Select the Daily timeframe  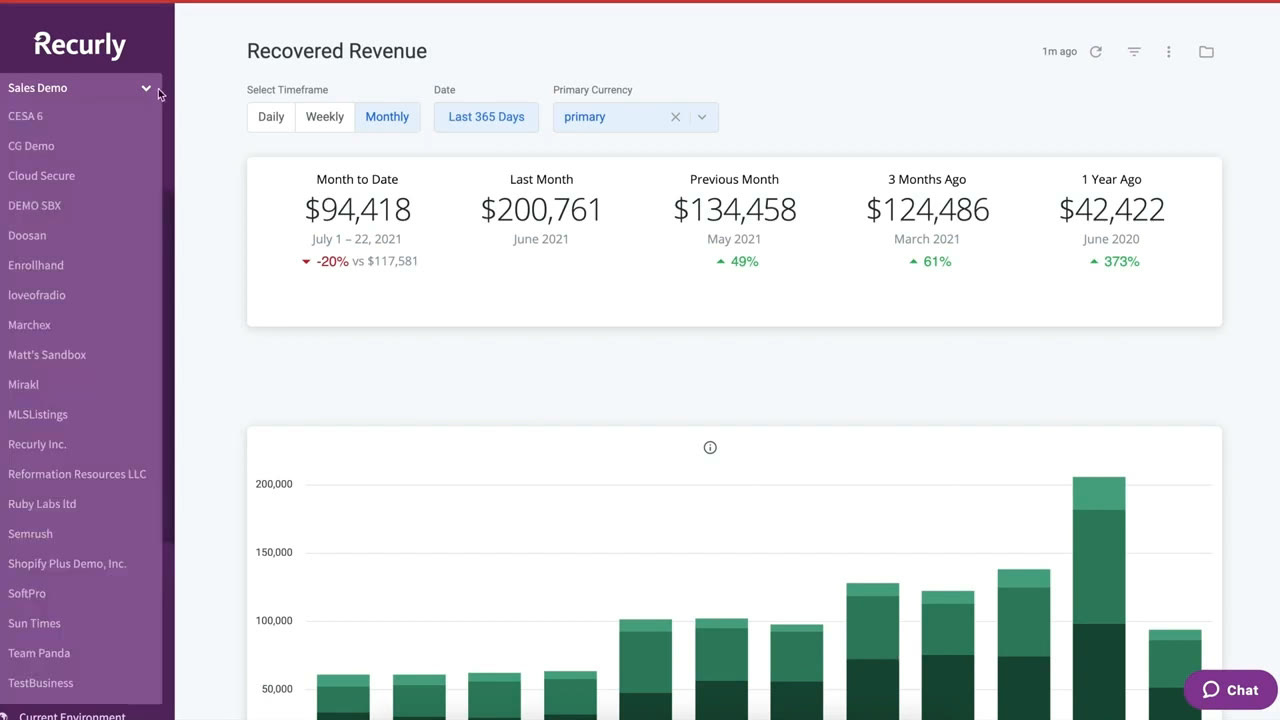(x=271, y=117)
